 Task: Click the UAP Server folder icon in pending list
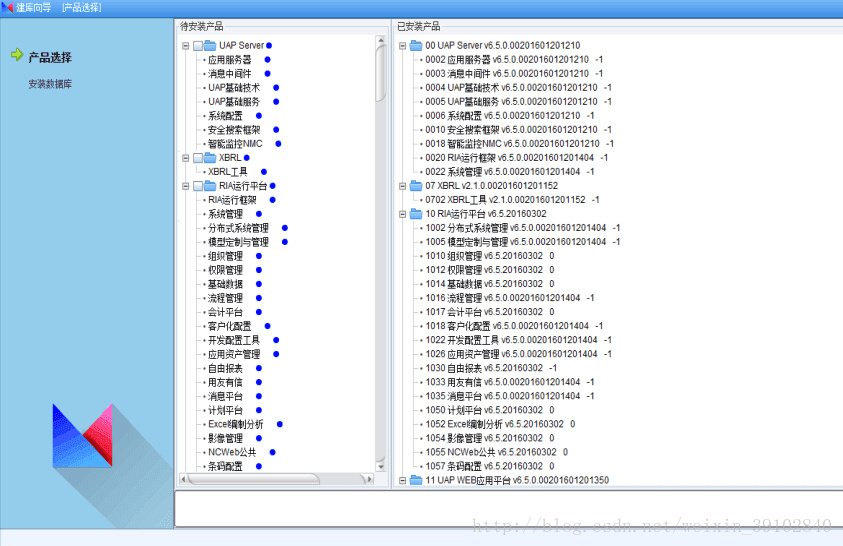click(210, 46)
